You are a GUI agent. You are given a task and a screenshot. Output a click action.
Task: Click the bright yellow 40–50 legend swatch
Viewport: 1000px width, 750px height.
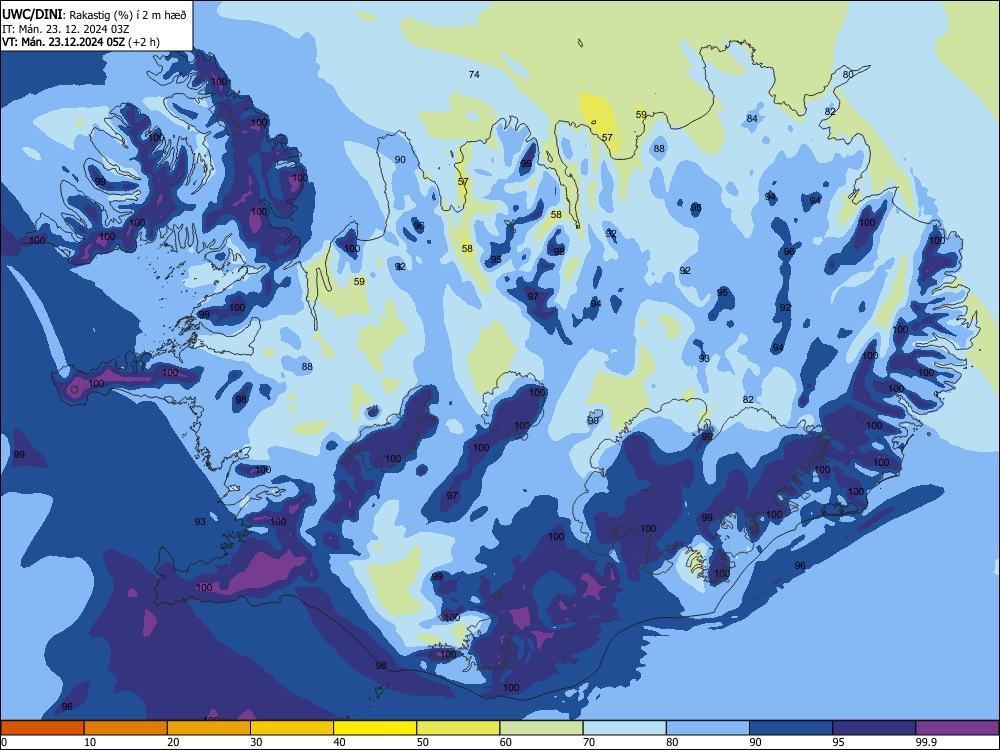[x=375, y=728]
